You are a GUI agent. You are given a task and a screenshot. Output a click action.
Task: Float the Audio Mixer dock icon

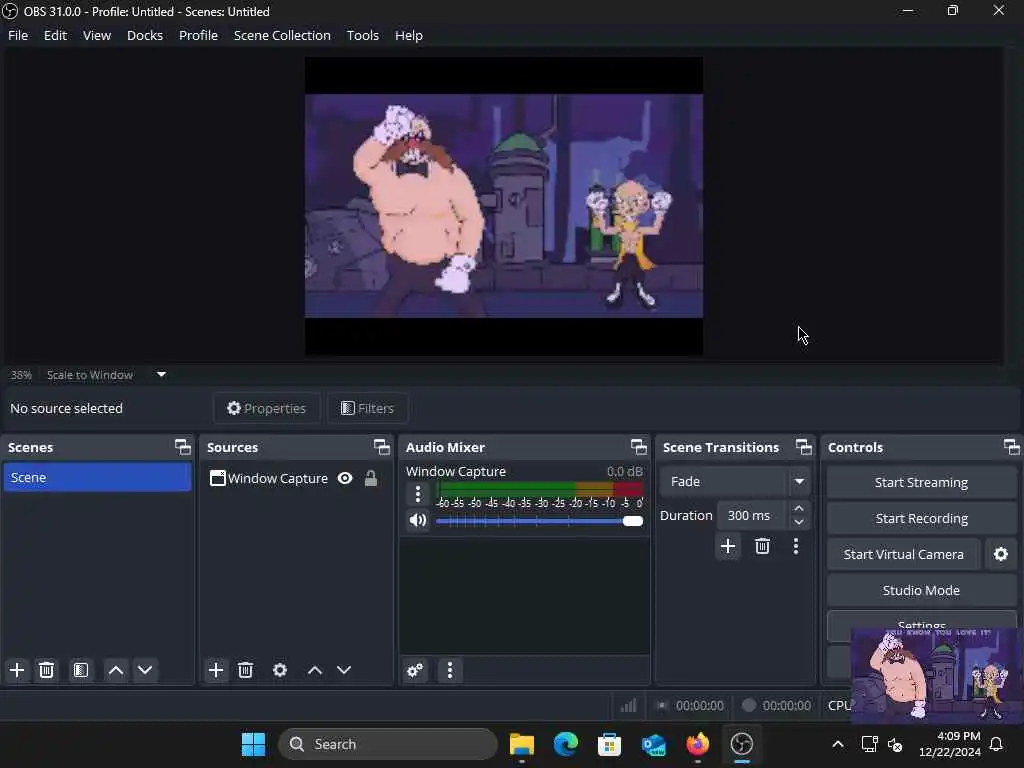[x=639, y=447]
